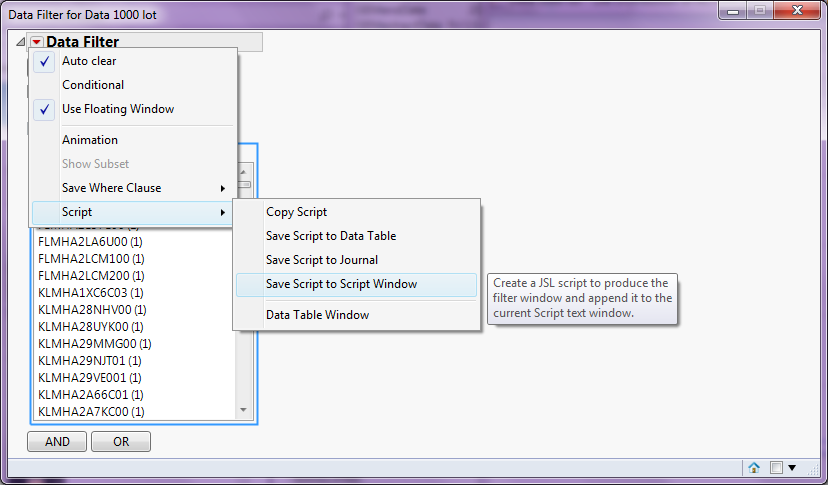Select list row KLMHA28NHV00 (1)
The width and height of the screenshot is (828, 485).
point(135,310)
